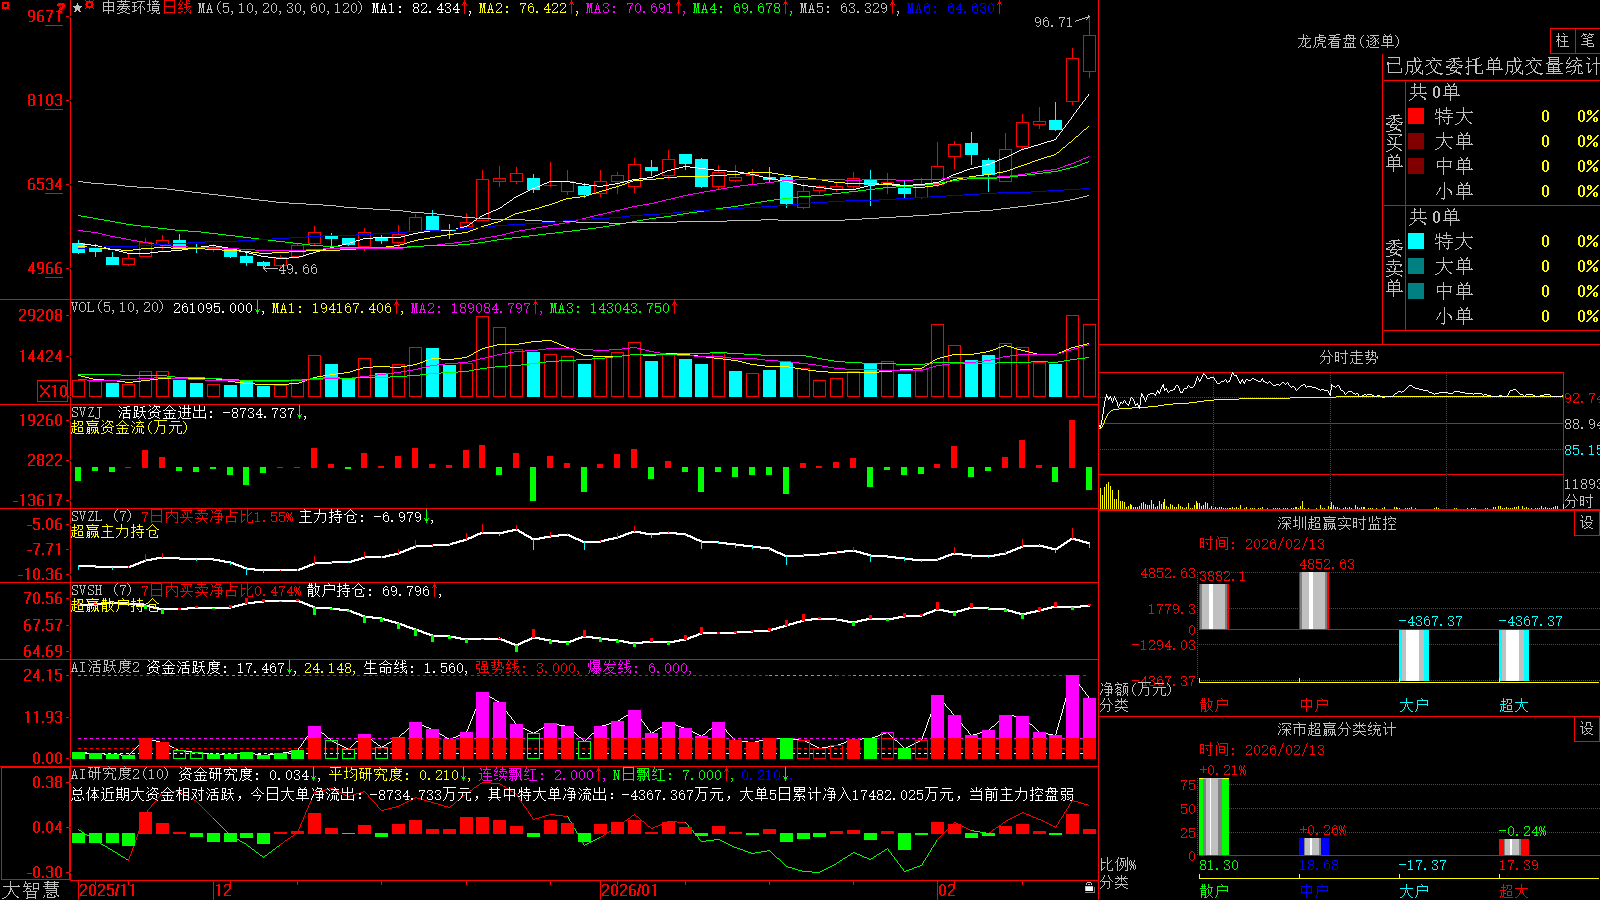Click the 2026/01 timeline label
The height and width of the screenshot is (900, 1600).
(x=630, y=890)
